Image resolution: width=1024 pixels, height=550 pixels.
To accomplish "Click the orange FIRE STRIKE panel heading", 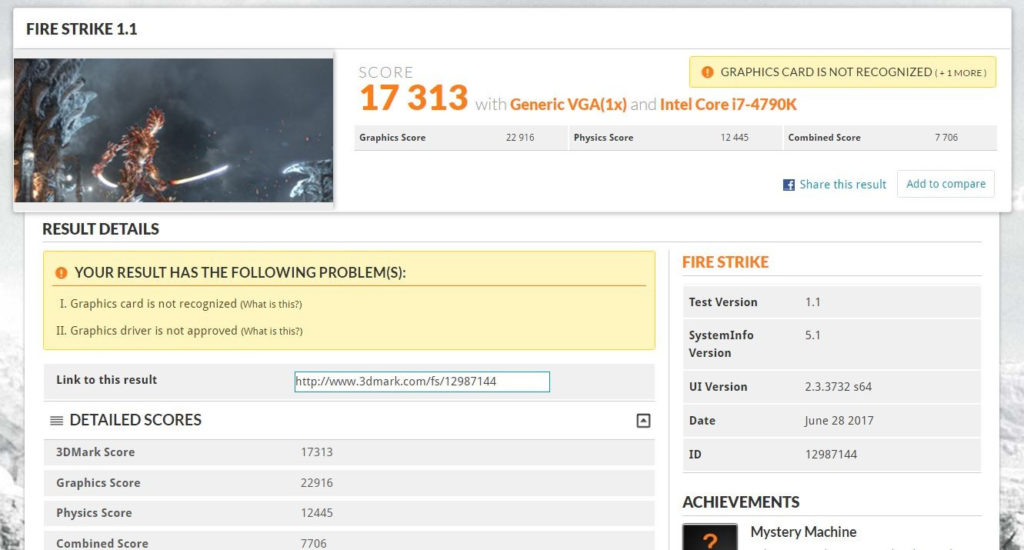I will point(725,262).
